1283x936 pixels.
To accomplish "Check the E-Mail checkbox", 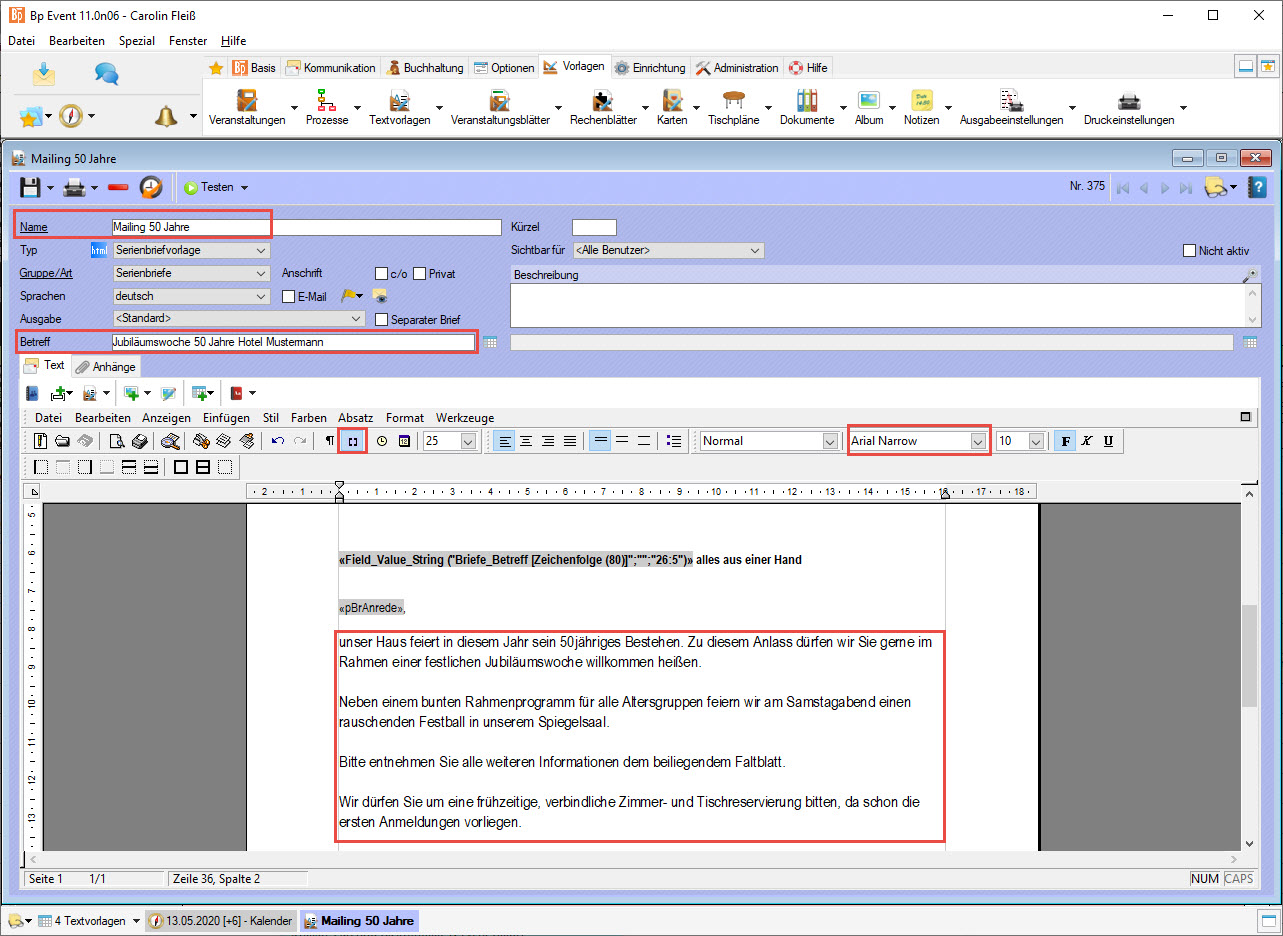I will coord(289,297).
